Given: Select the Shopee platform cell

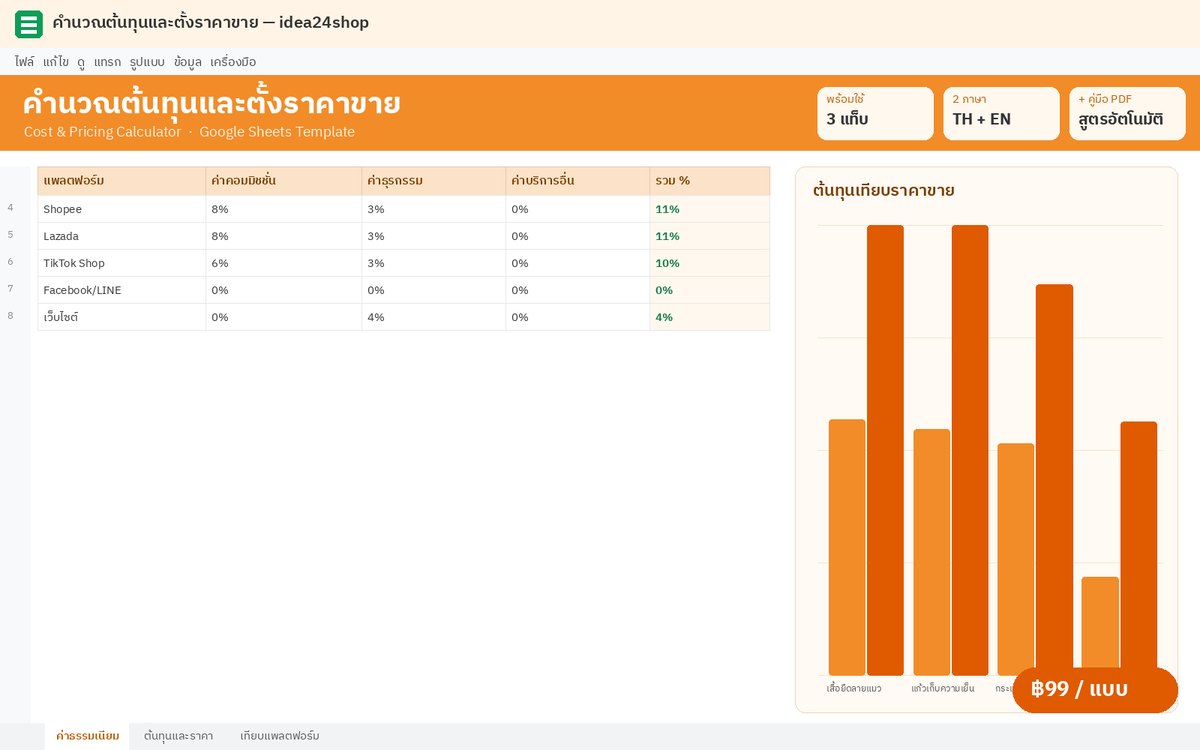Looking at the screenshot, I should 122,209.
